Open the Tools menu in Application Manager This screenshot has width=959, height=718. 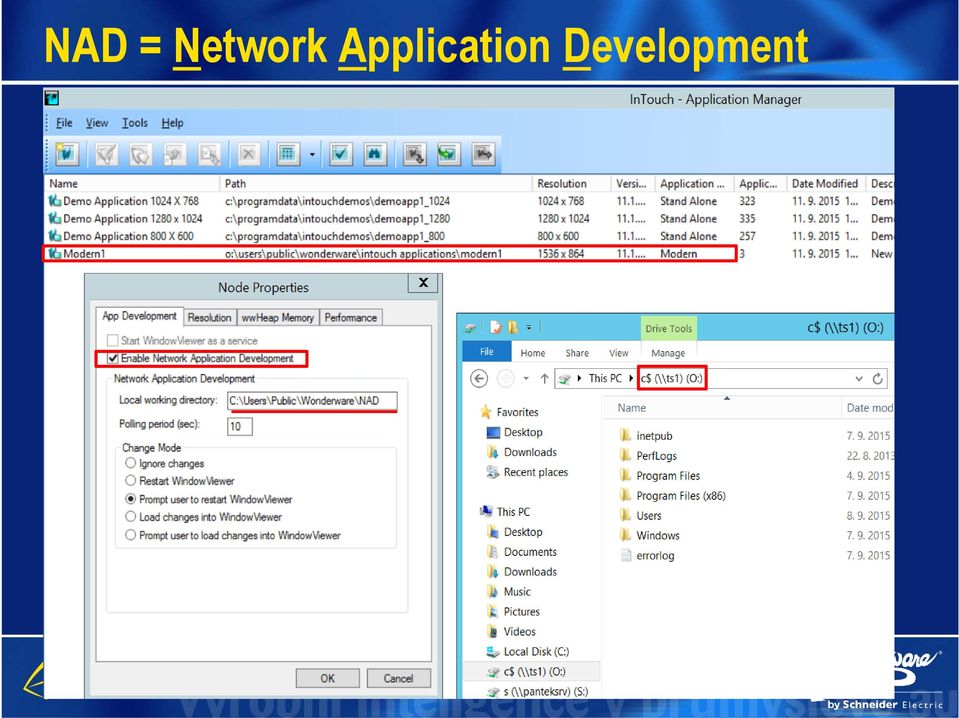click(135, 123)
